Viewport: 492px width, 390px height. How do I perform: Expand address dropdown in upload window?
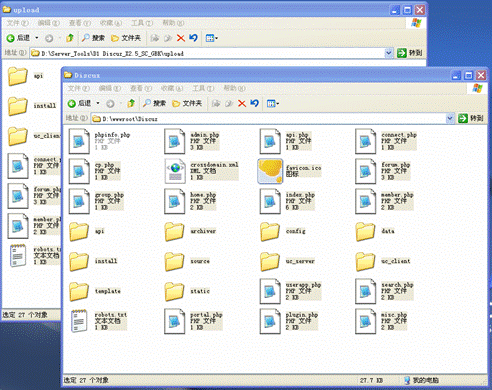389,53
